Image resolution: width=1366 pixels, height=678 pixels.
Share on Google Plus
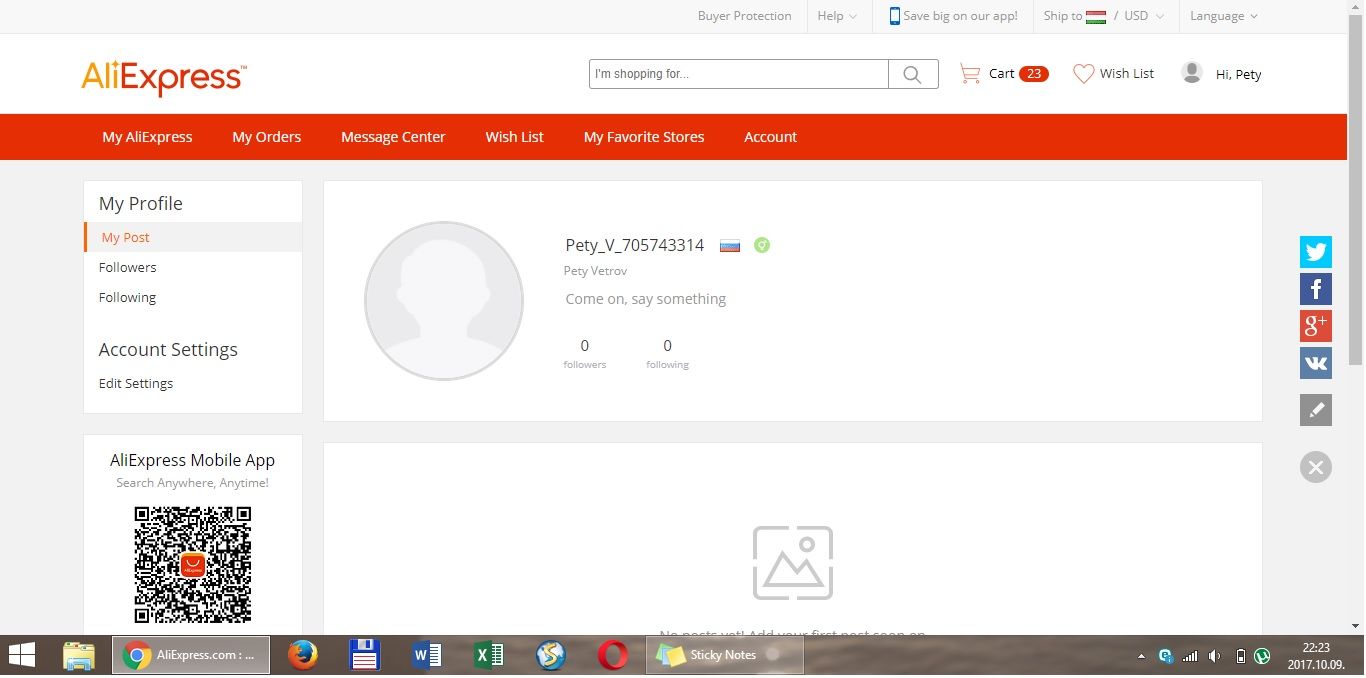coord(1315,326)
